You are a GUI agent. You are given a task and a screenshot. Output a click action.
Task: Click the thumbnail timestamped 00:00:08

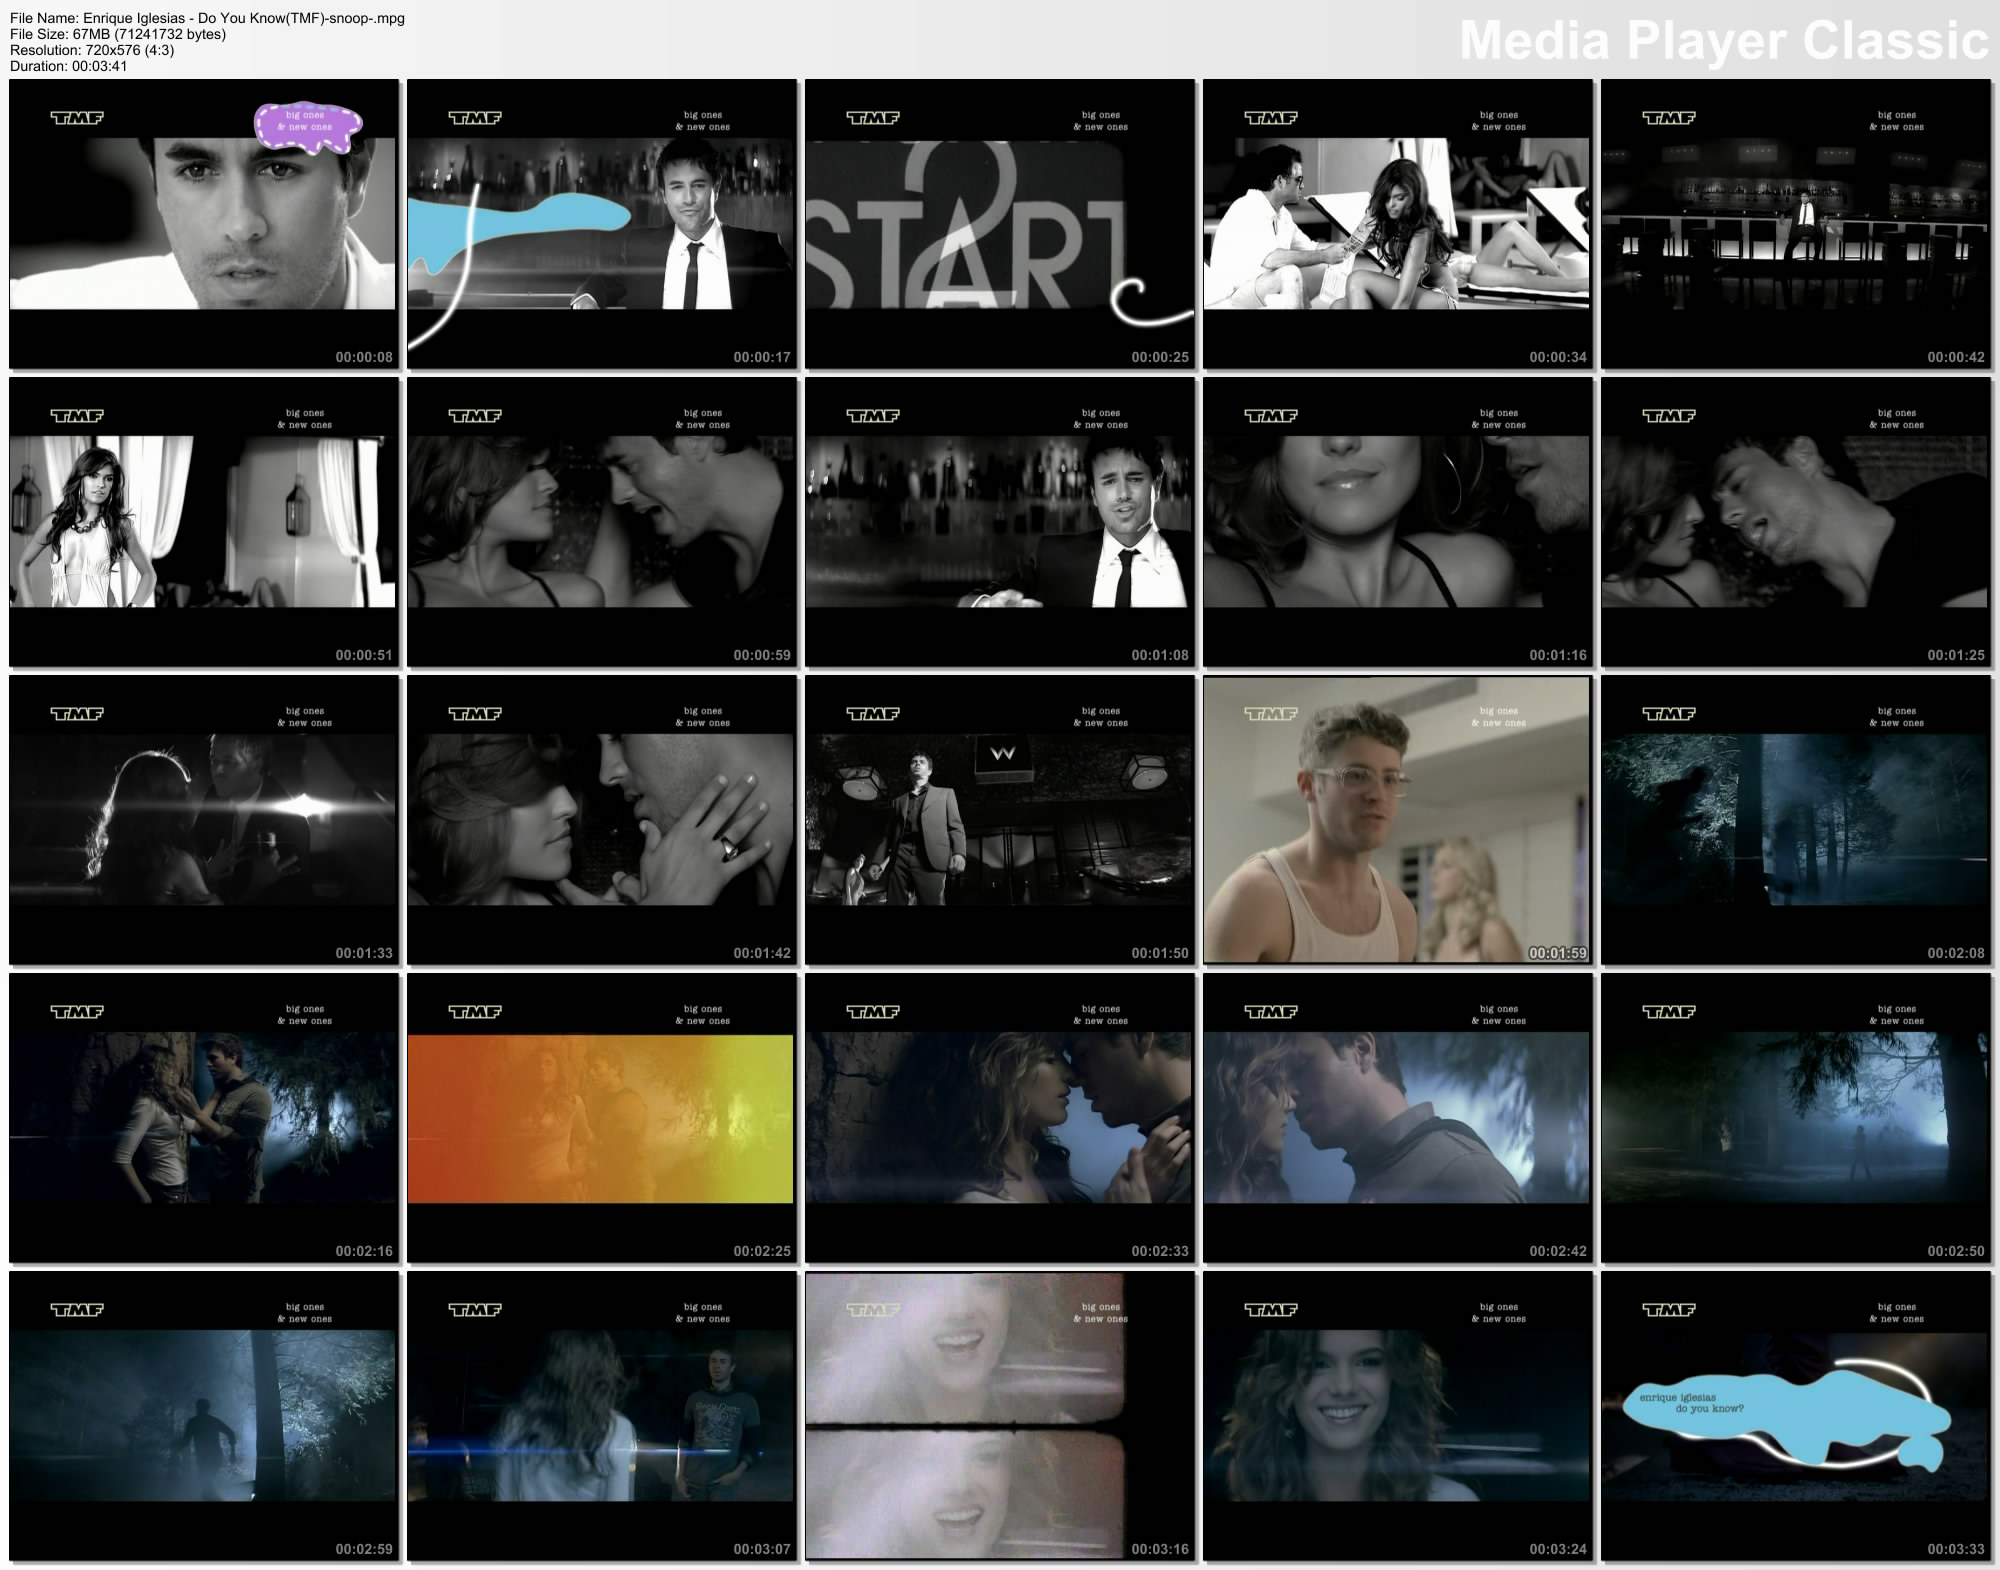click(203, 224)
